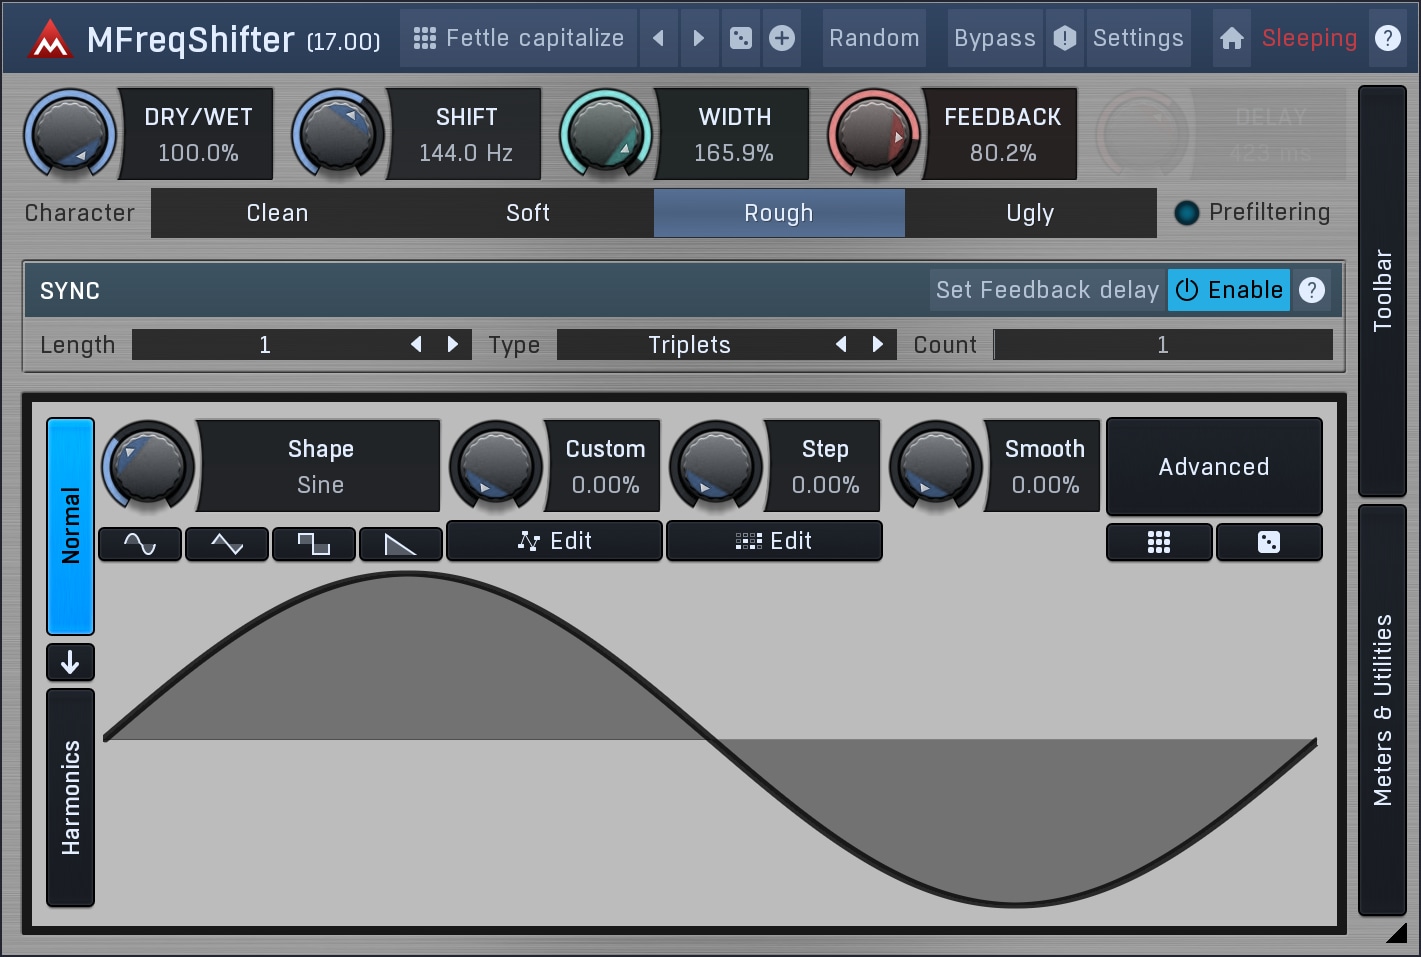Select the sawtooth wave shape icon
This screenshot has width=1421, height=957.
pyautogui.click(x=400, y=544)
